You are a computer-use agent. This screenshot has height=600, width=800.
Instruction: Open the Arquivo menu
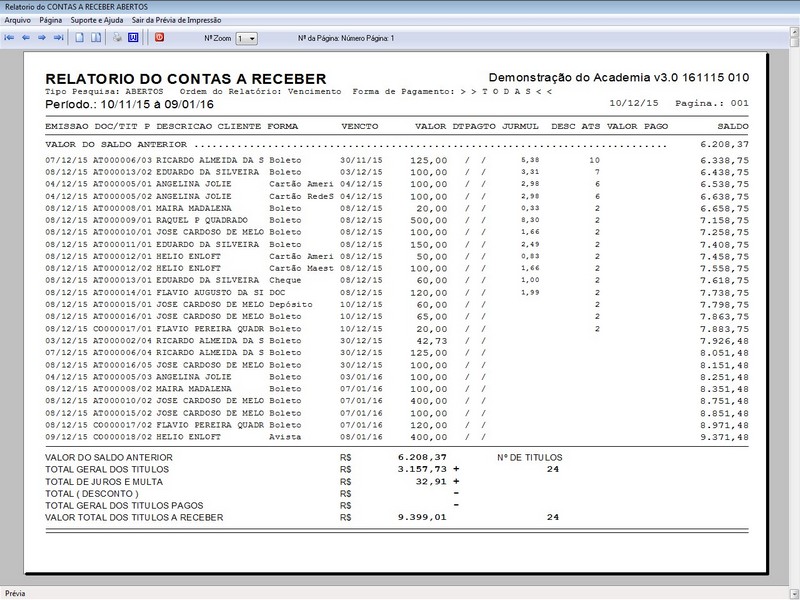17,20
